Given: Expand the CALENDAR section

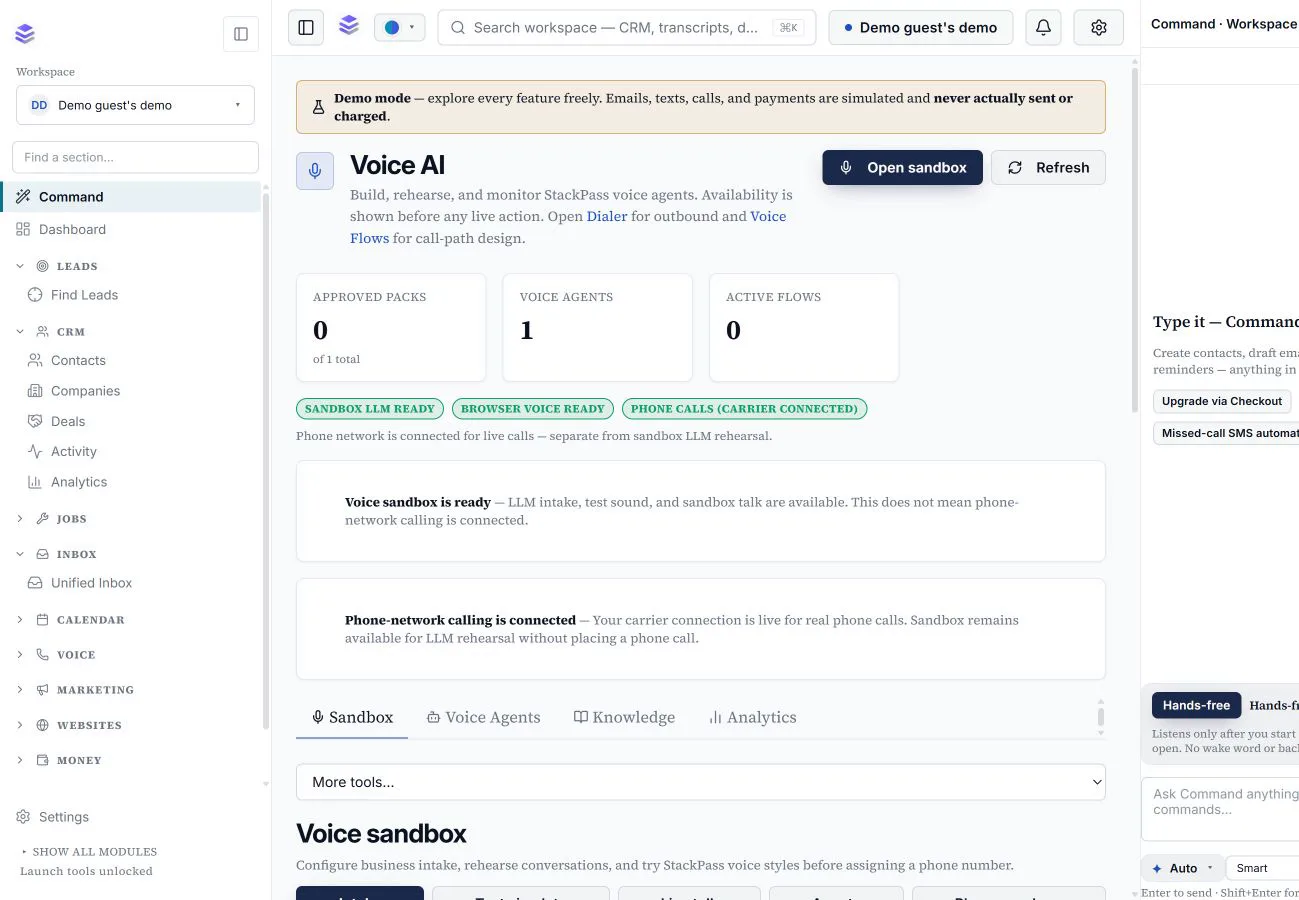Looking at the screenshot, I should point(20,620).
